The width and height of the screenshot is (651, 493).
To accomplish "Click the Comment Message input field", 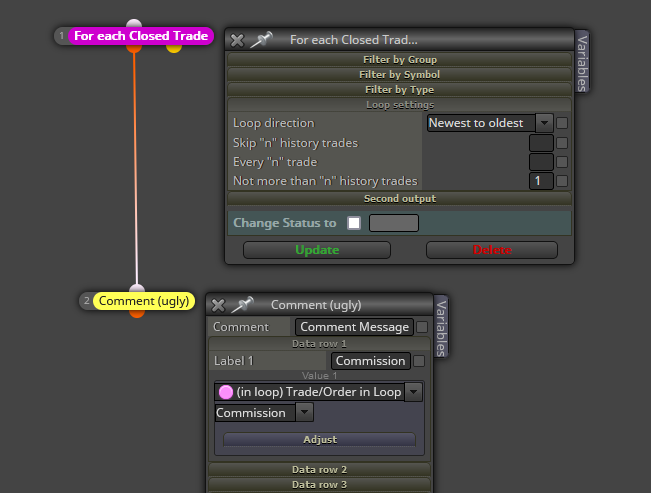I will pyautogui.click(x=355, y=327).
